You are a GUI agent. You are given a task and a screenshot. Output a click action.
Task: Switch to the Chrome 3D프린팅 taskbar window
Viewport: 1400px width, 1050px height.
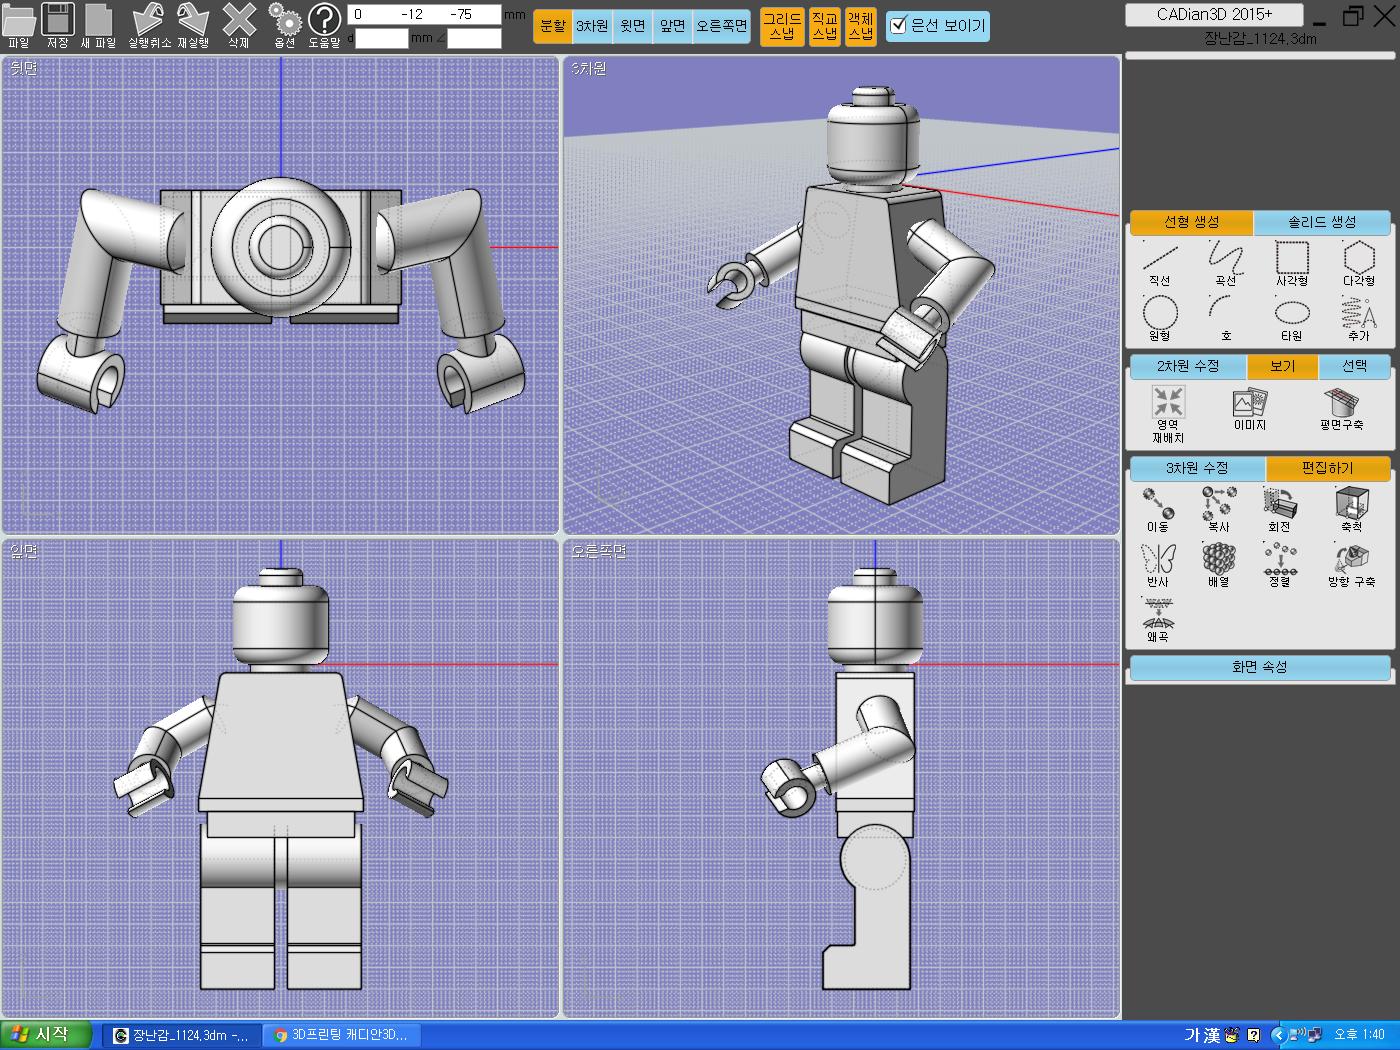[x=342, y=1035]
